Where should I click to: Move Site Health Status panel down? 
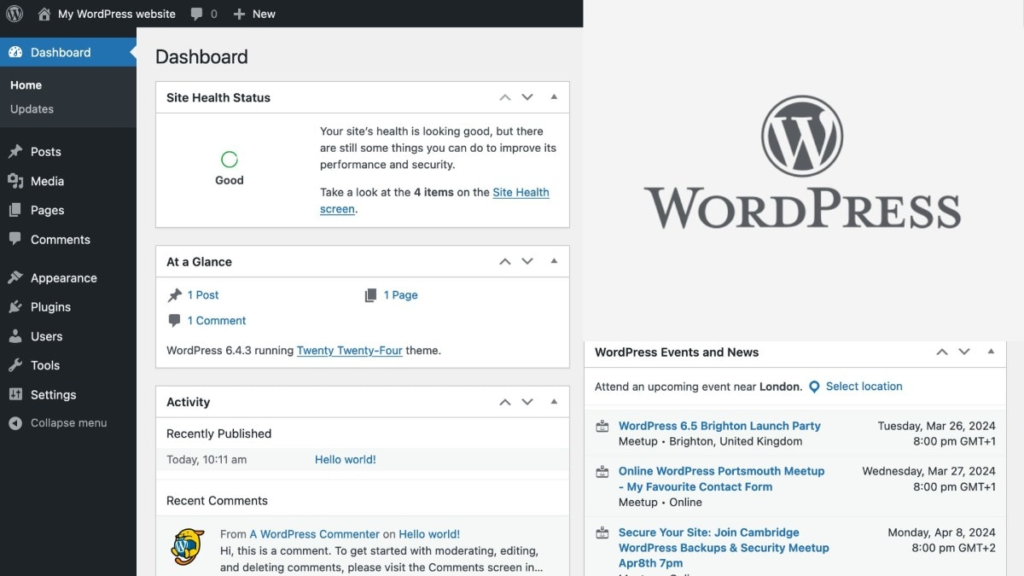point(527,97)
